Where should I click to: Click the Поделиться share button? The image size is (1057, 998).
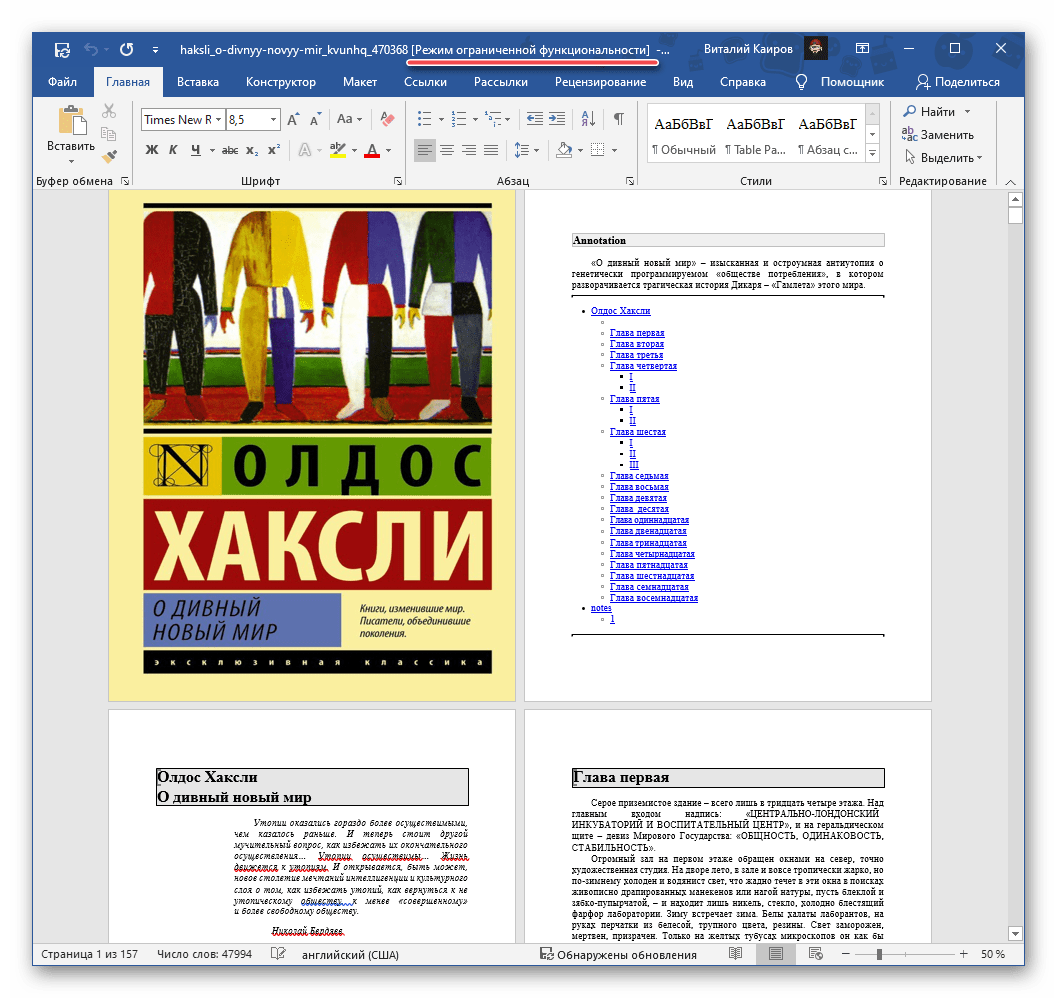tap(957, 82)
